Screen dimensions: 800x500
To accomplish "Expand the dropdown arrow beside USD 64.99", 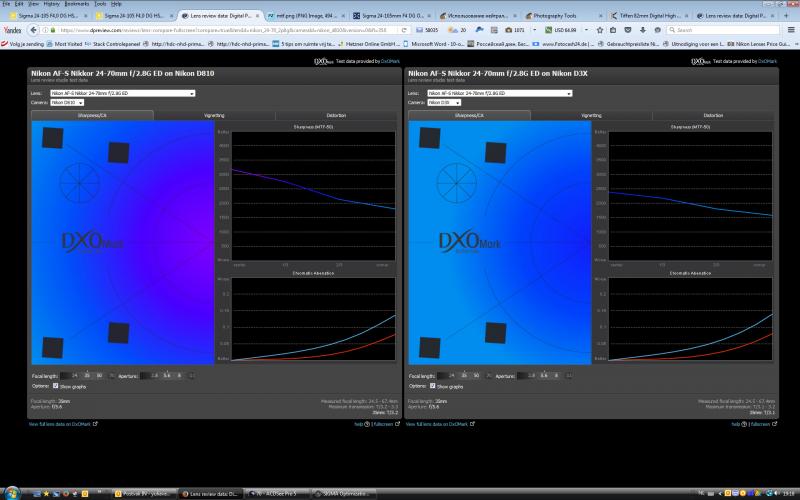I will 586,30.
